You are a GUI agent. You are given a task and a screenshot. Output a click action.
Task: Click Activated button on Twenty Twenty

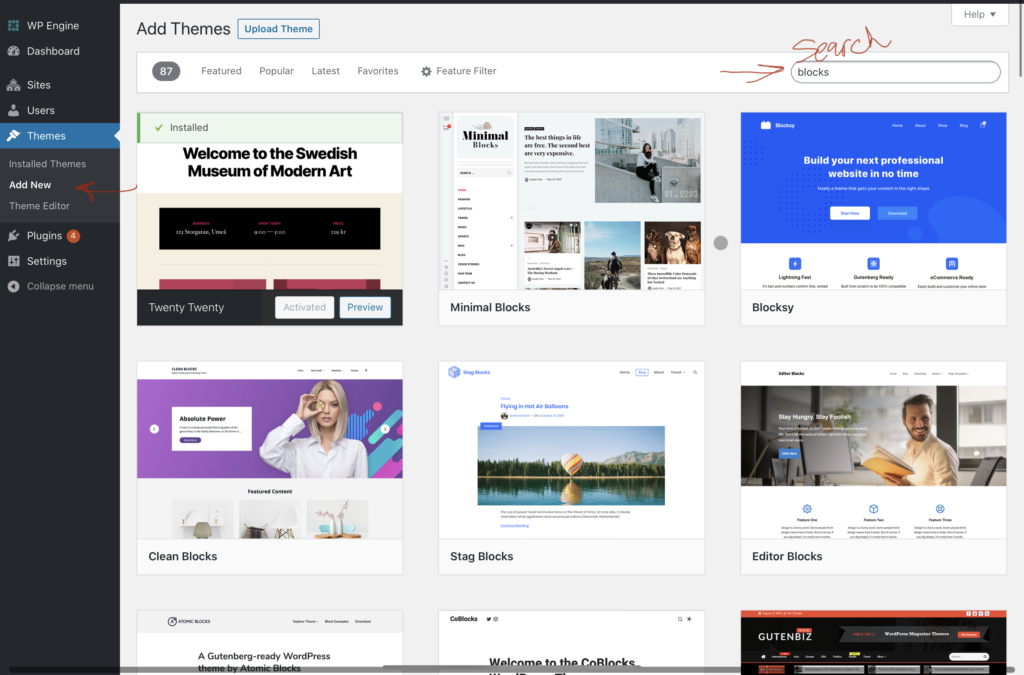click(x=304, y=307)
